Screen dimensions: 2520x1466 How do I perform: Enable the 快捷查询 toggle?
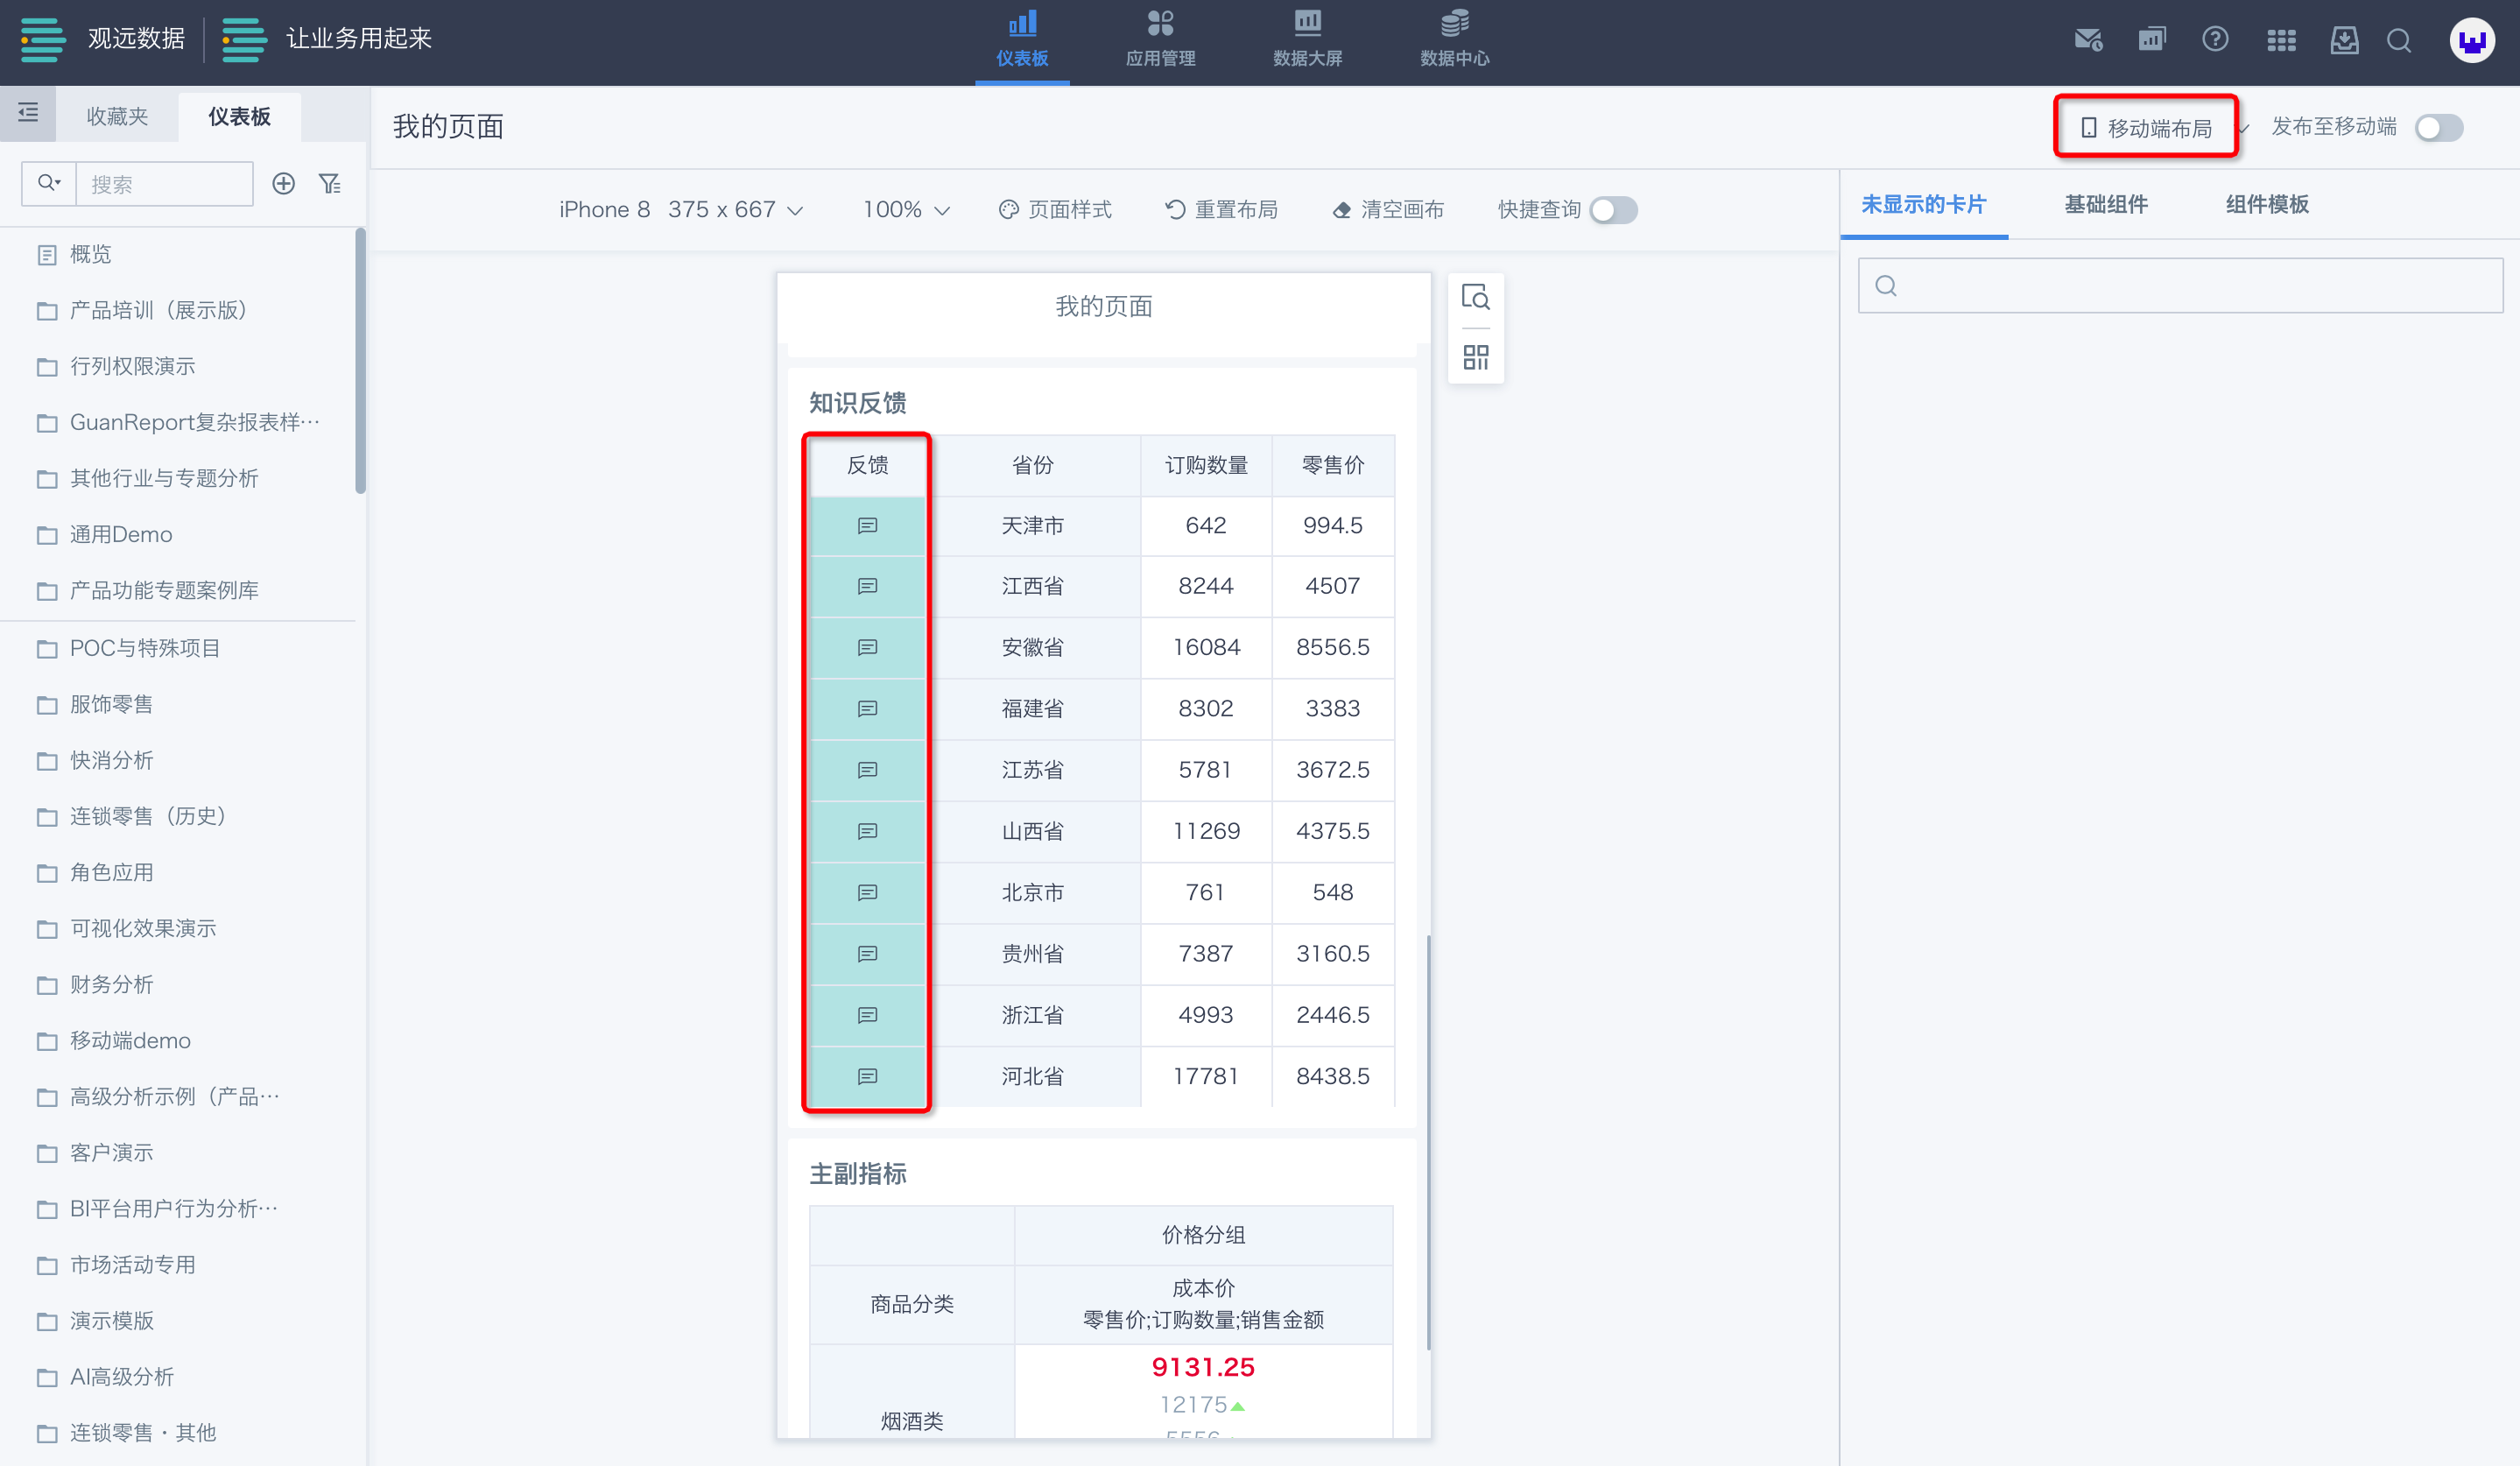pos(1613,210)
